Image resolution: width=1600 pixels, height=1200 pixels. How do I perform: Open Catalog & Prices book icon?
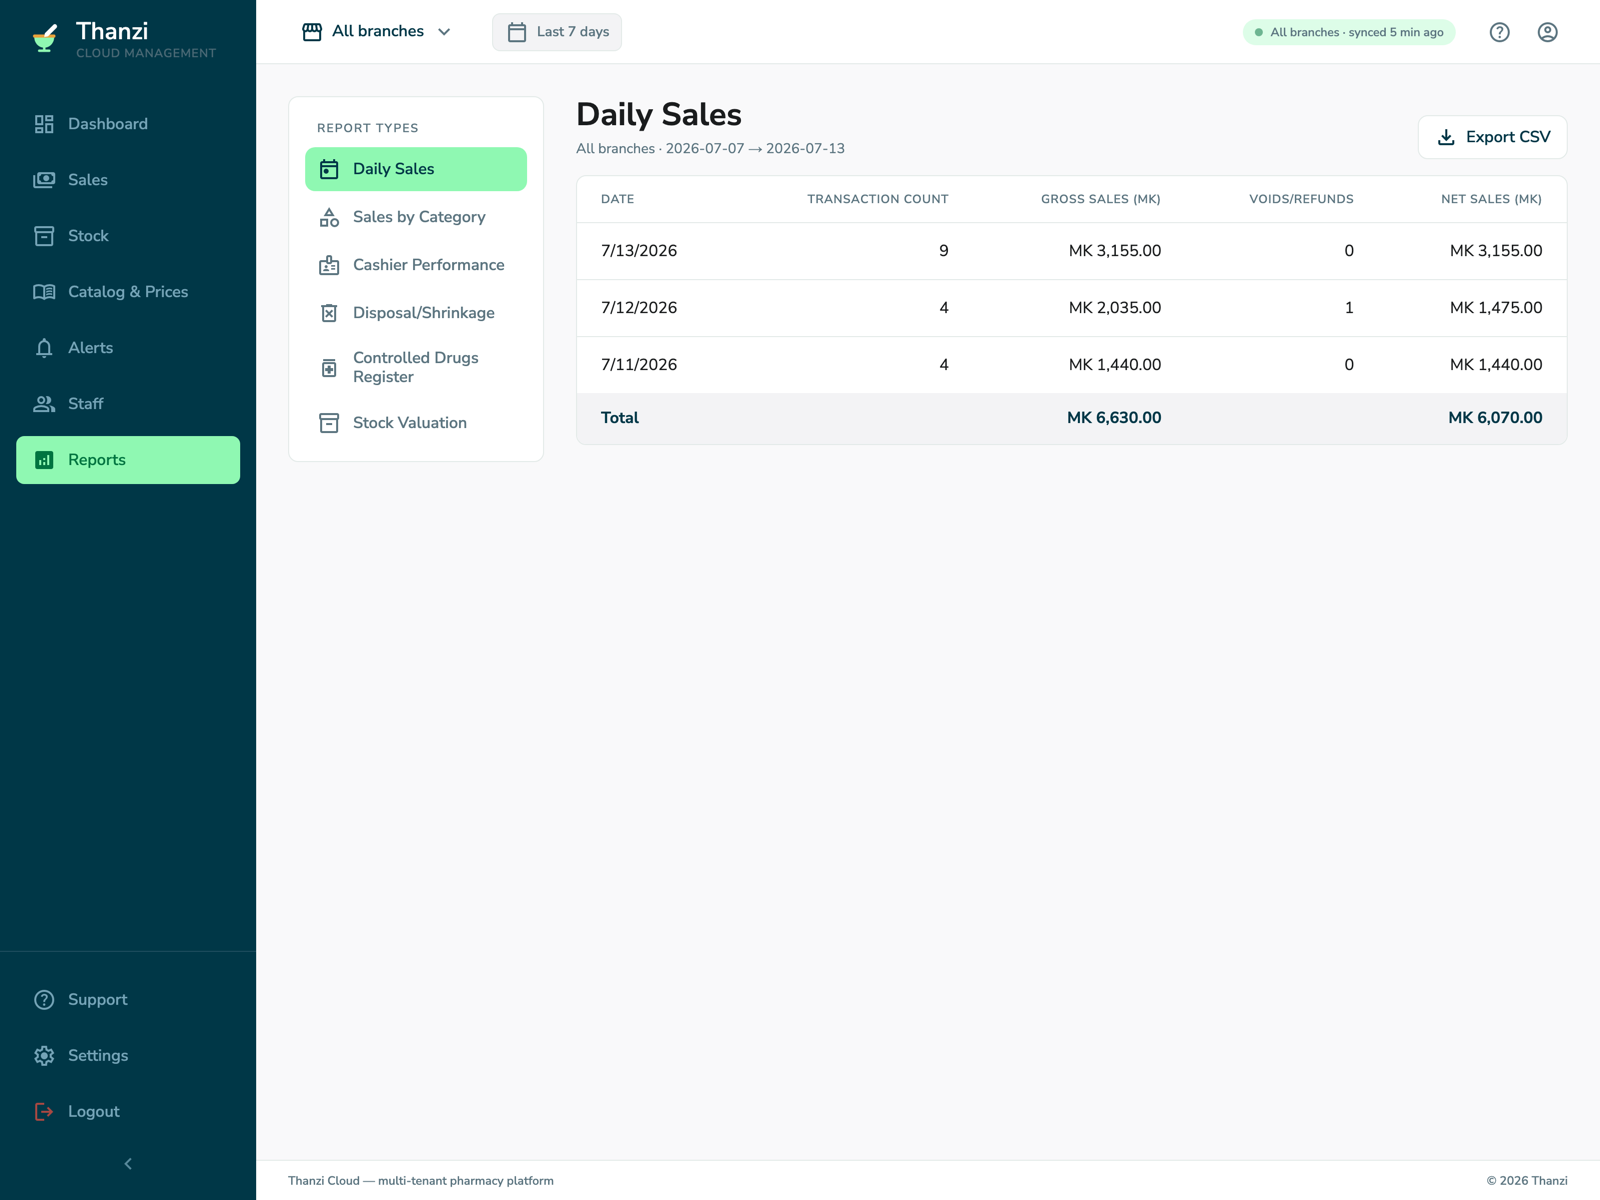point(44,292)
